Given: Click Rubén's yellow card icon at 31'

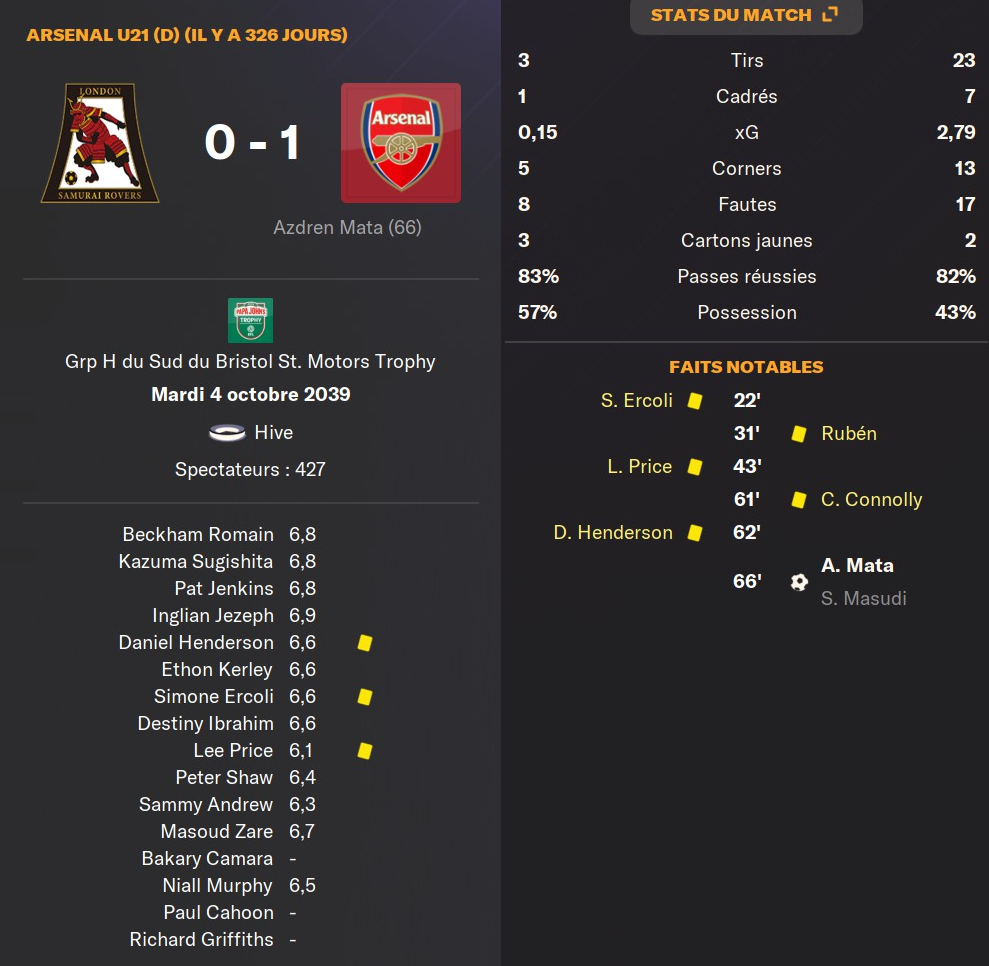Looking at the screenshot, I should (x=799, y=434).
